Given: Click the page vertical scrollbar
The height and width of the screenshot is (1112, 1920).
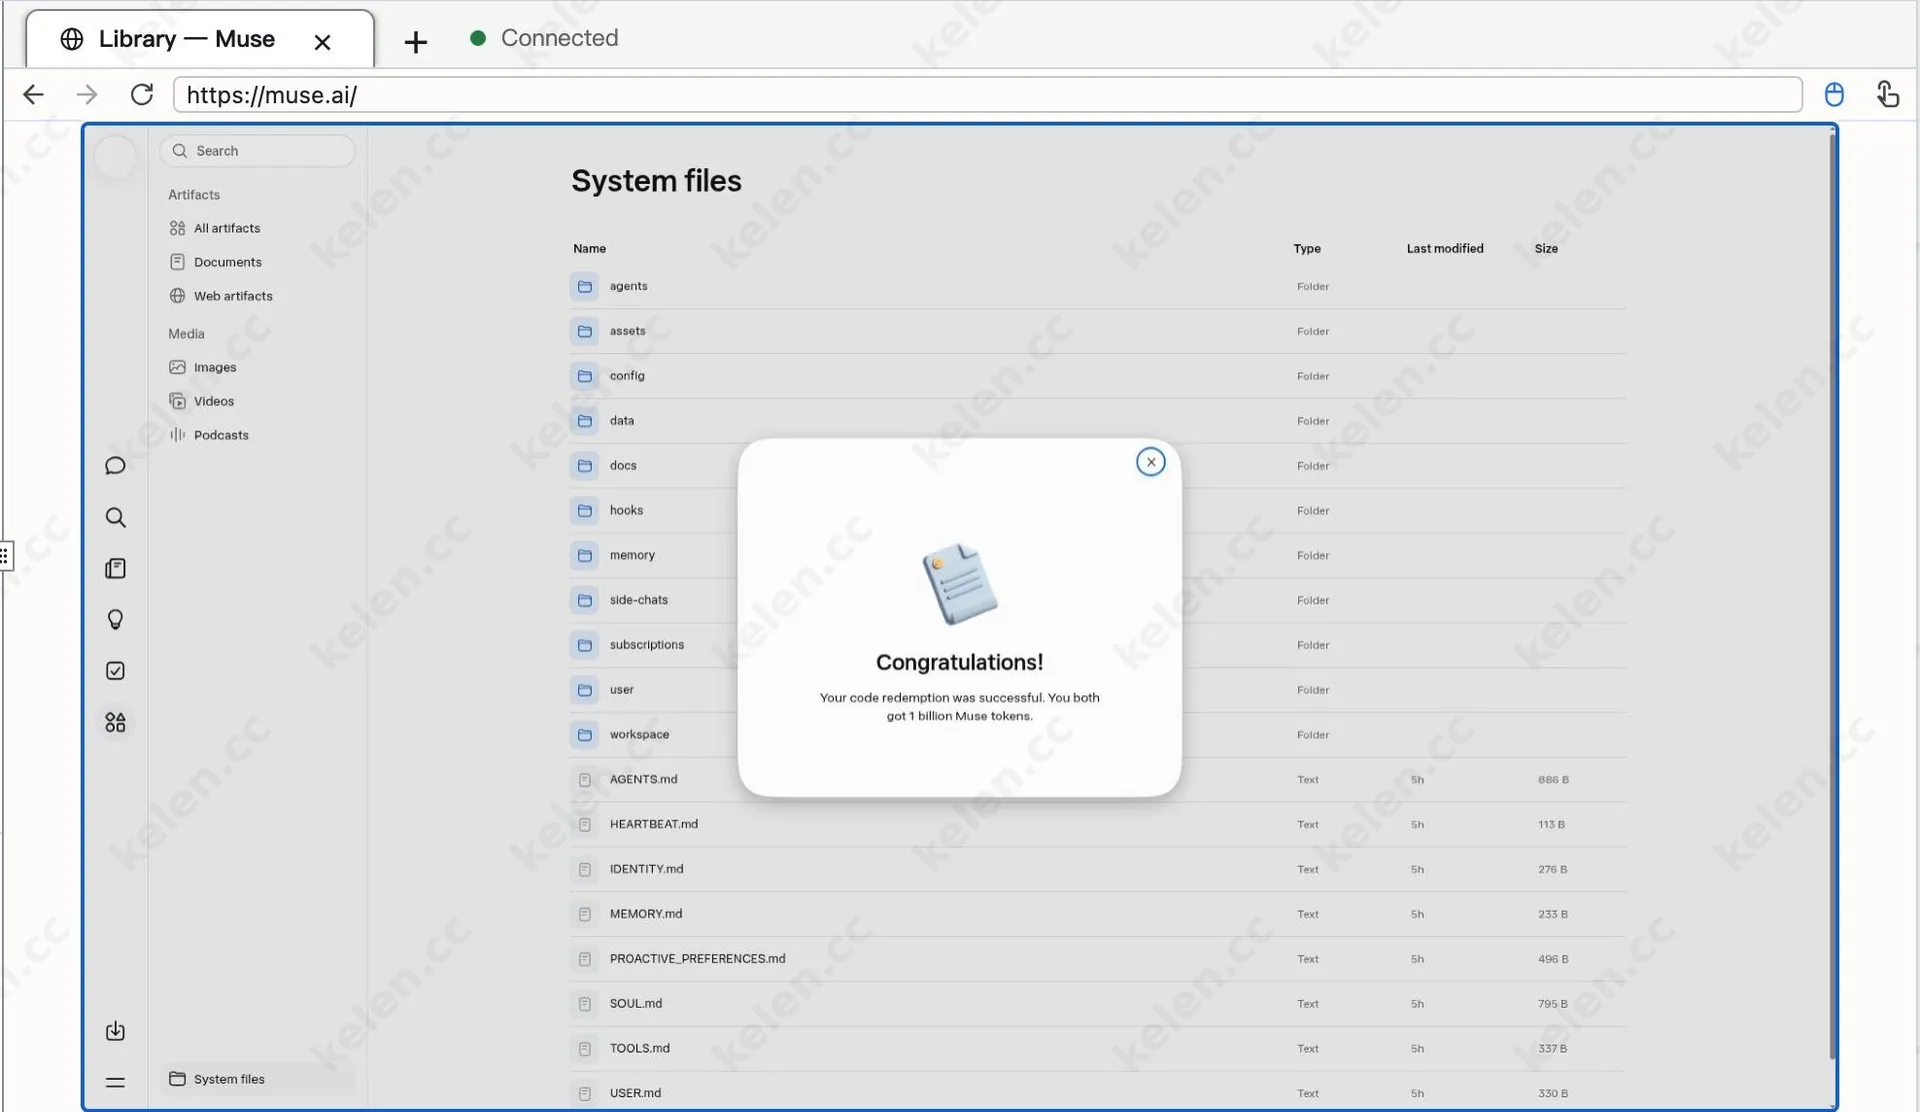Looking at the screenshot, I should 1832,595.
